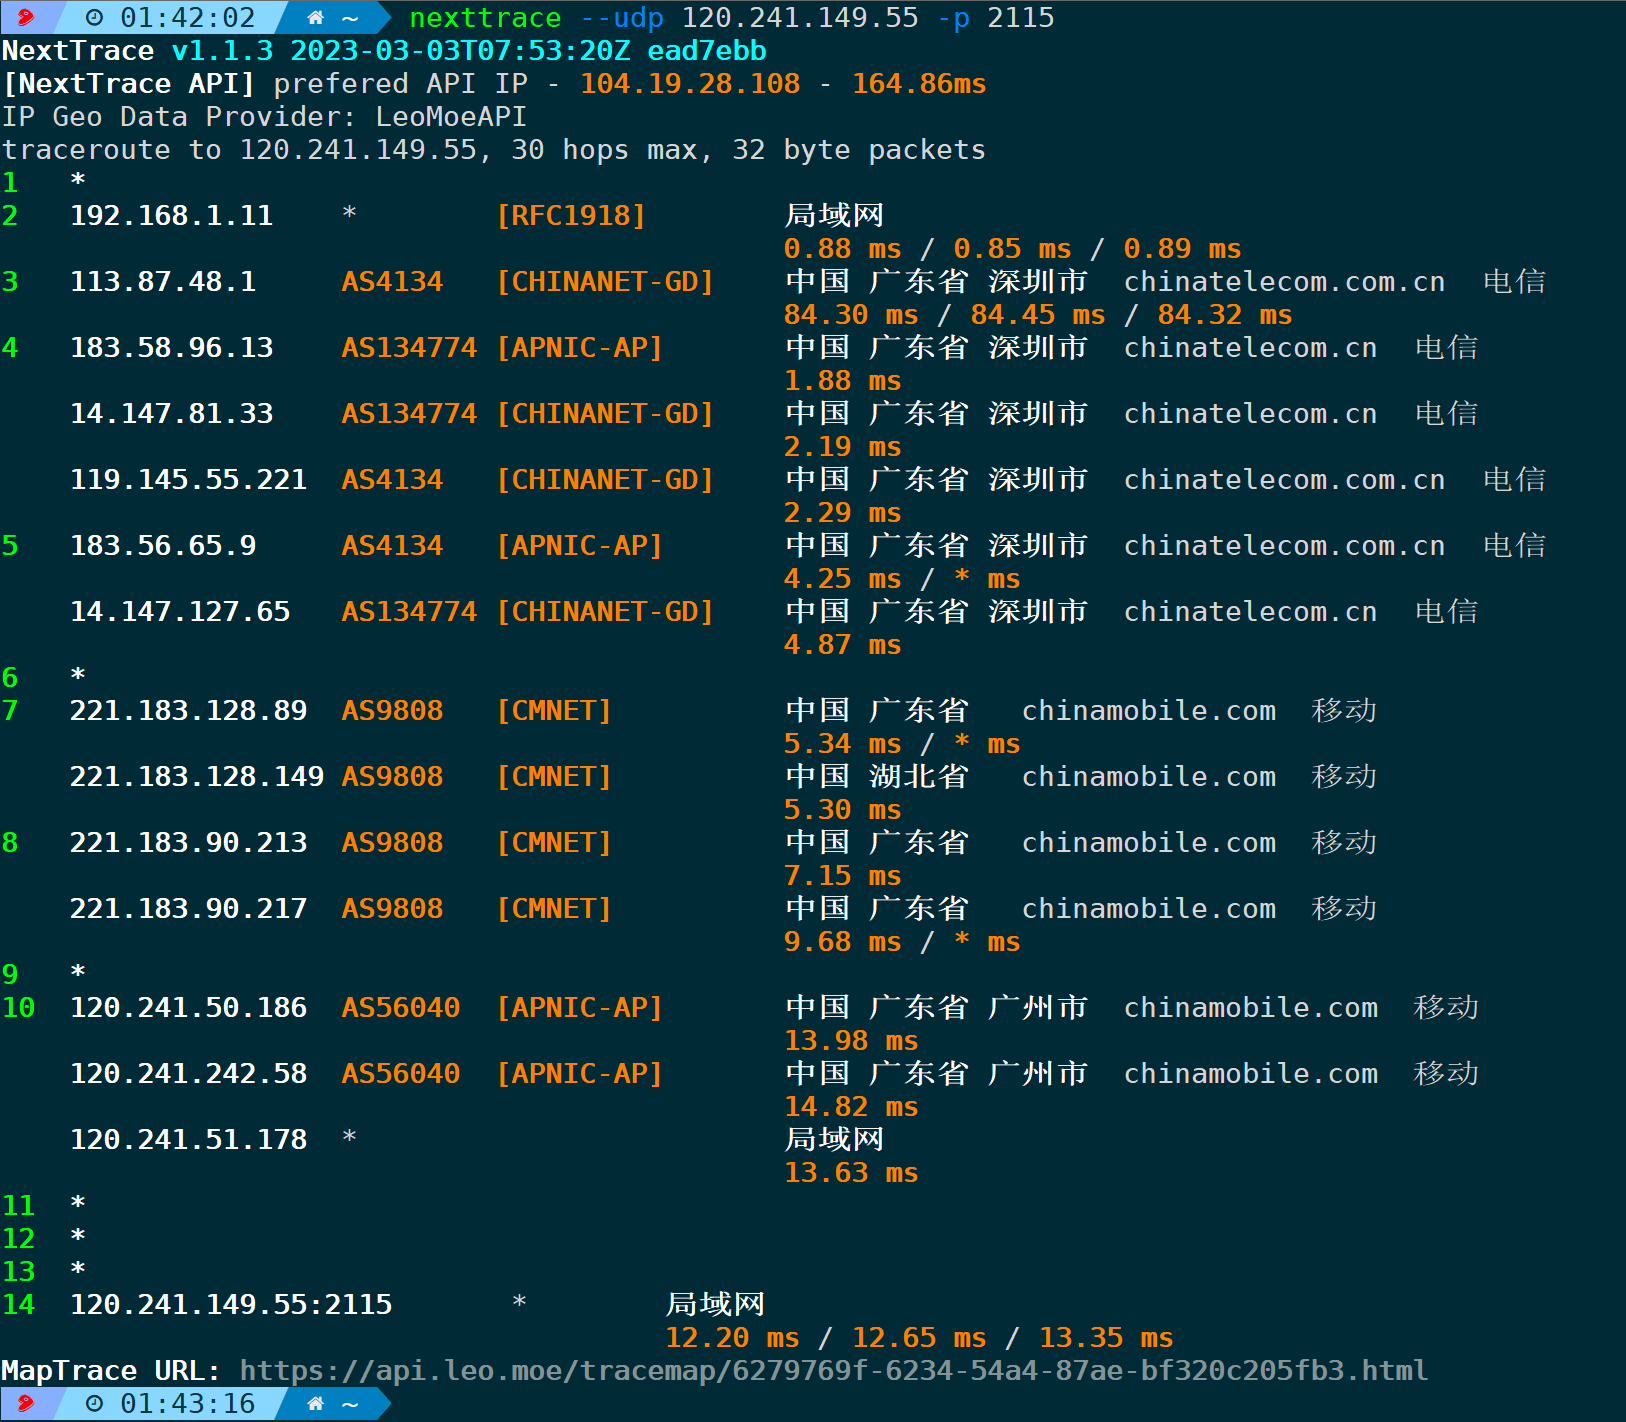The height and width of the screenshot is (1422, 1626).
Task: Click IP 183.58.96.13 in hop 4
Action: coord(171,348)
